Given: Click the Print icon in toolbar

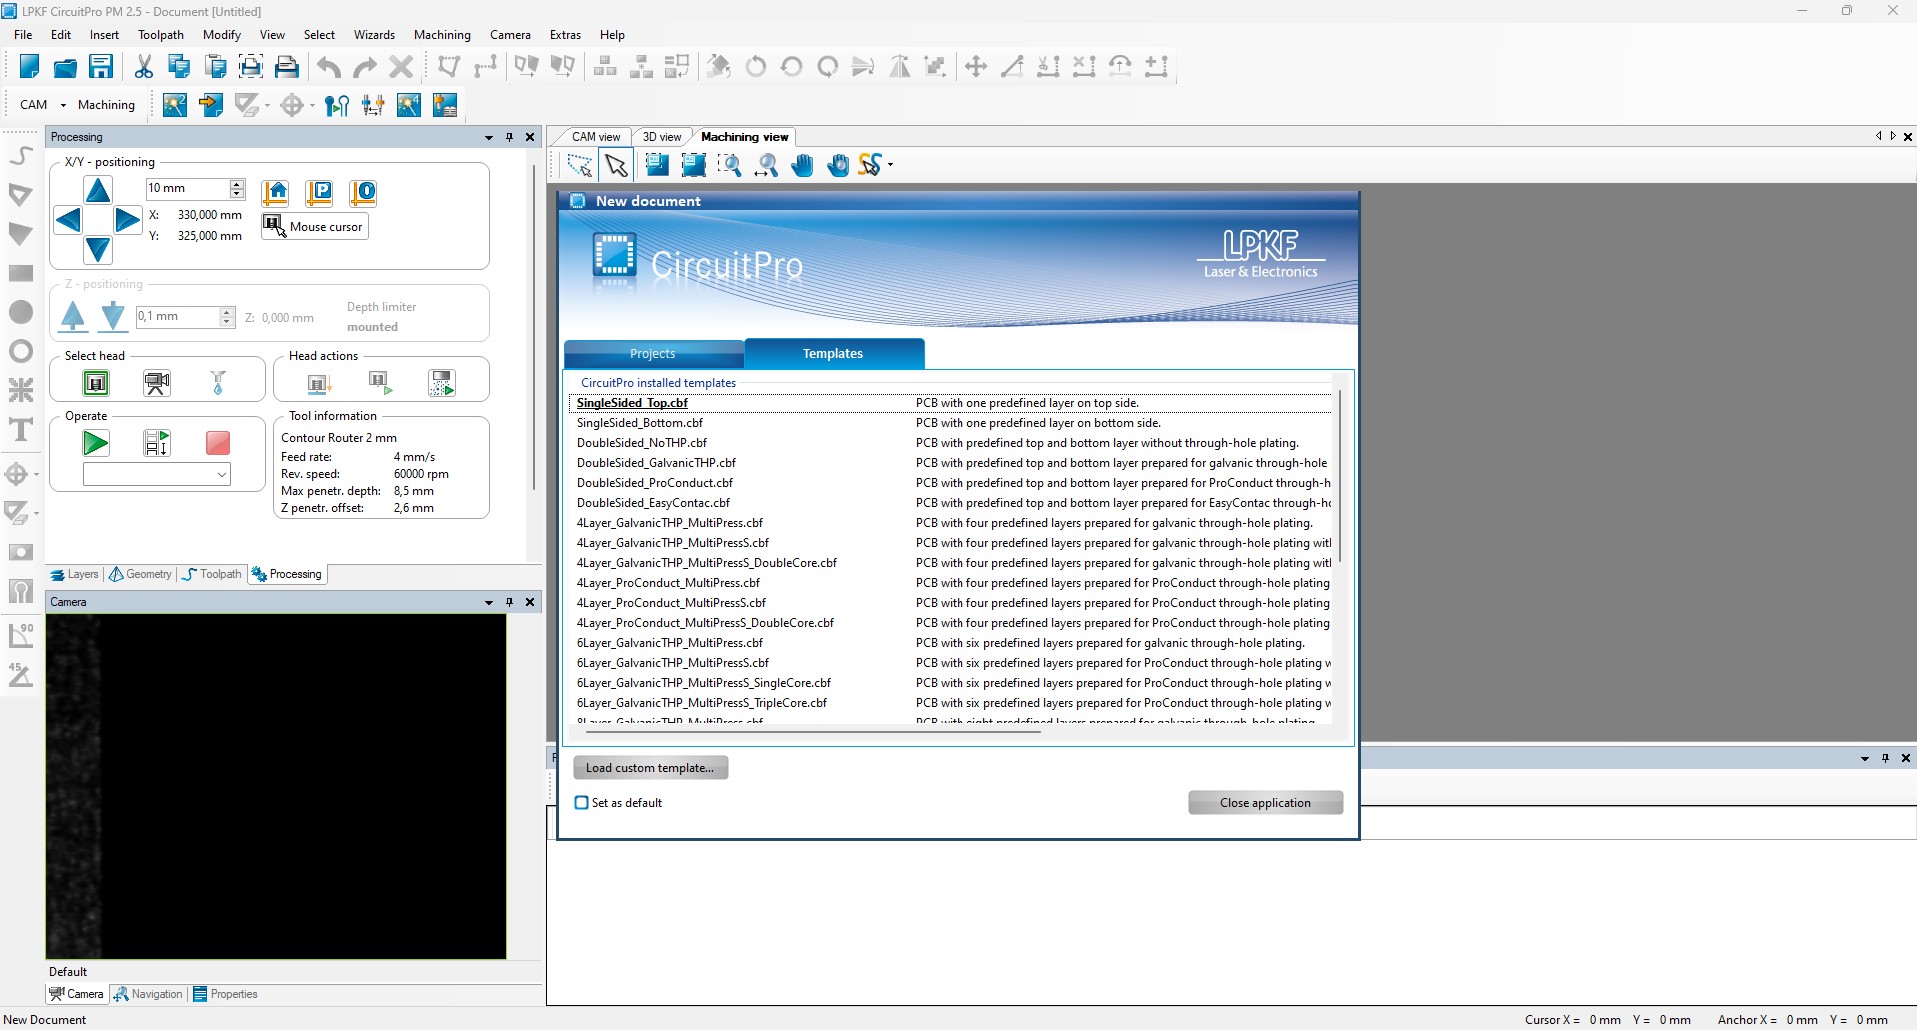Looking at the screenshot, I should [x=287, y=67].
